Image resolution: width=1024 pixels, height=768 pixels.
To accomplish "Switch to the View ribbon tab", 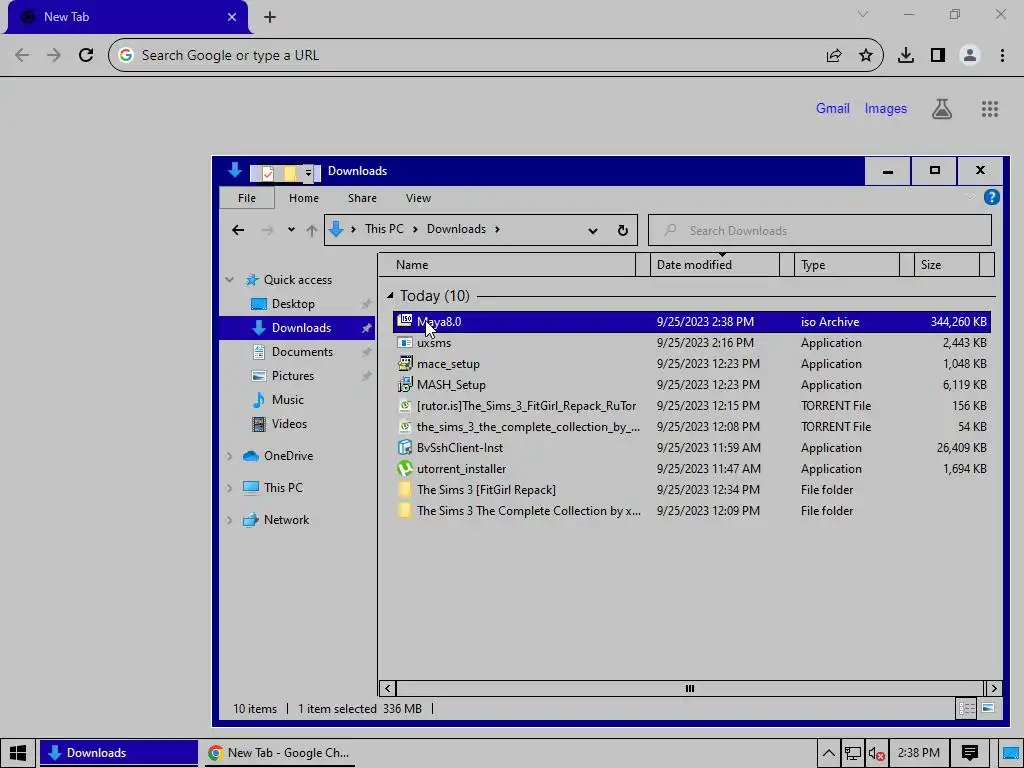I will click(418, 198).
